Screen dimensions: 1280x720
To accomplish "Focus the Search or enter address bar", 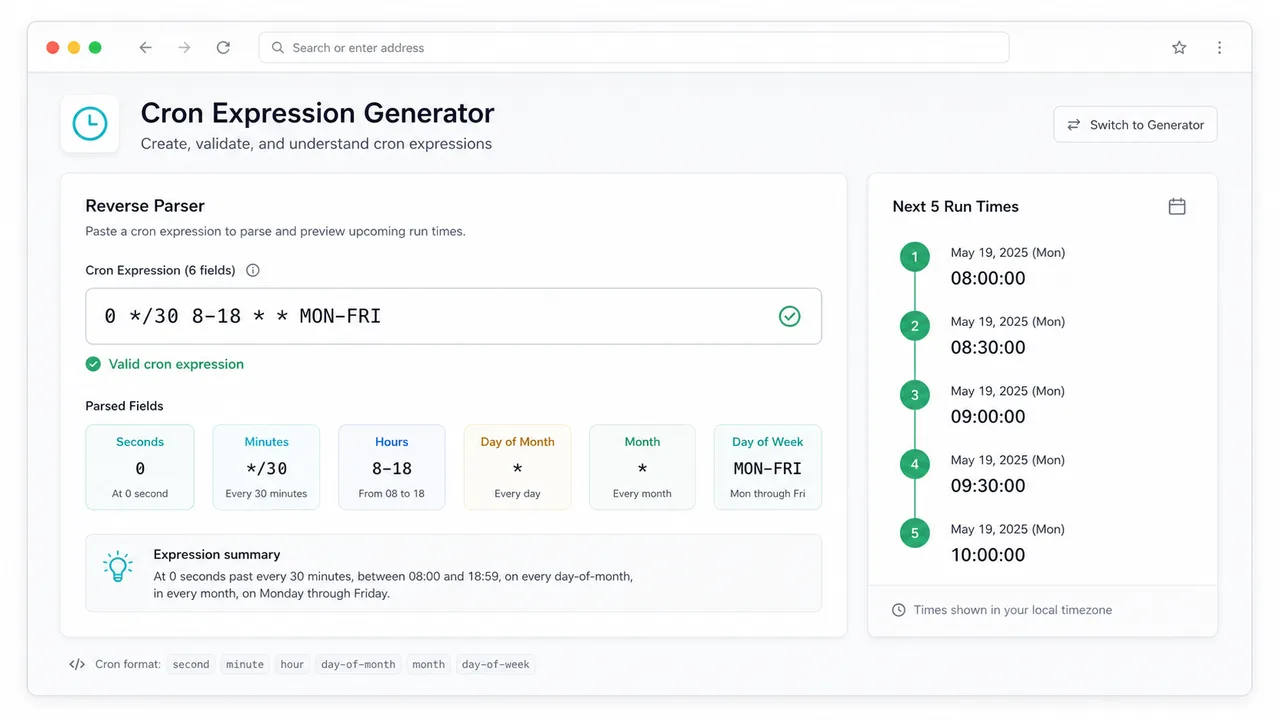I will pyautogui.click(x=634, y=47).
